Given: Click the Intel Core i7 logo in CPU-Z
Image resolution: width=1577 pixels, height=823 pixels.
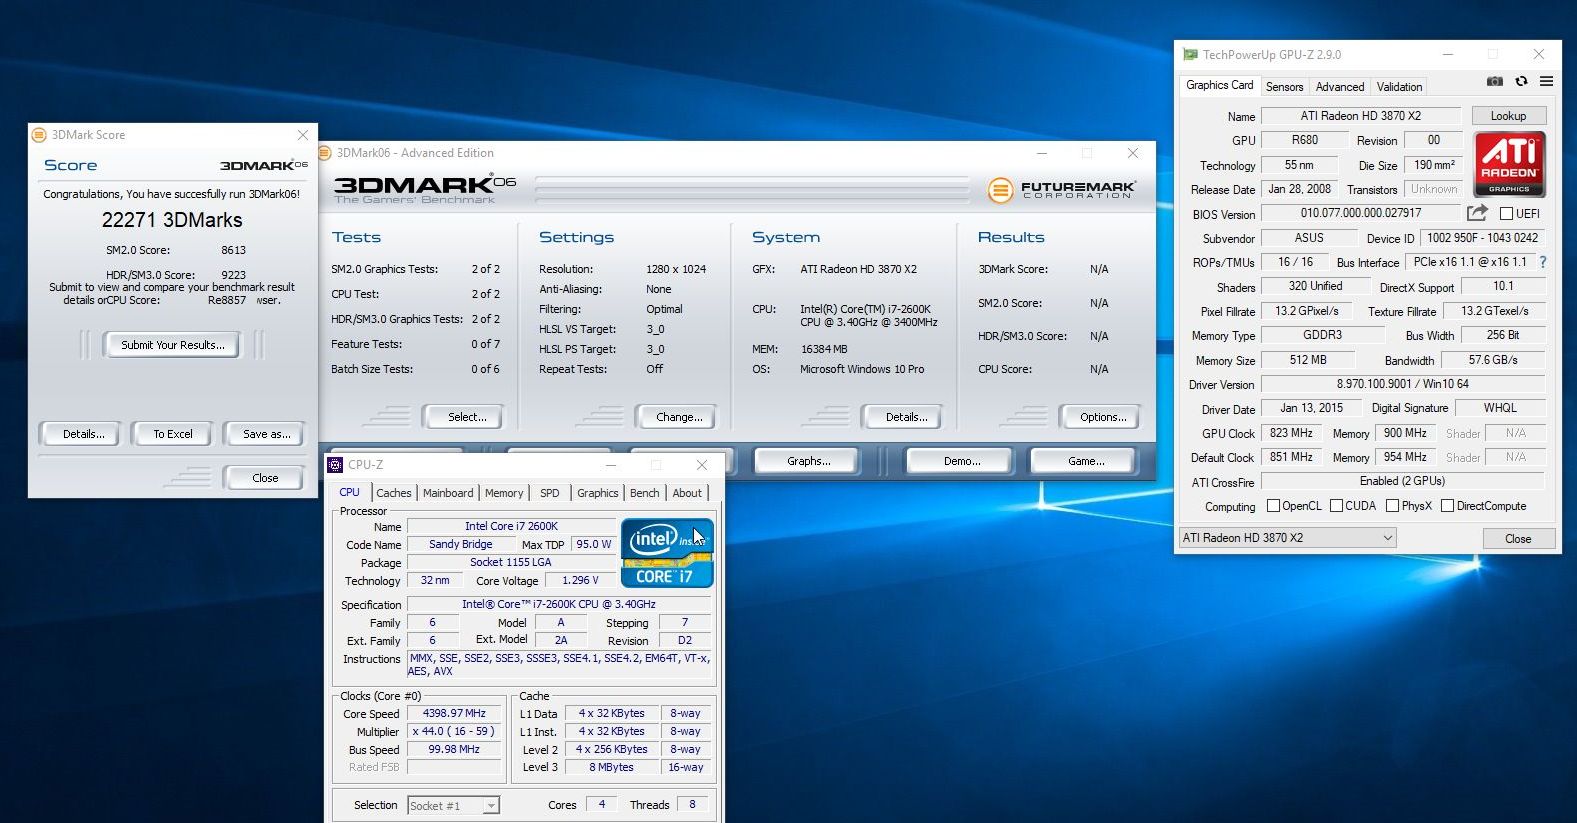Looking at the screenshot, I should click(x=667, y=552).
